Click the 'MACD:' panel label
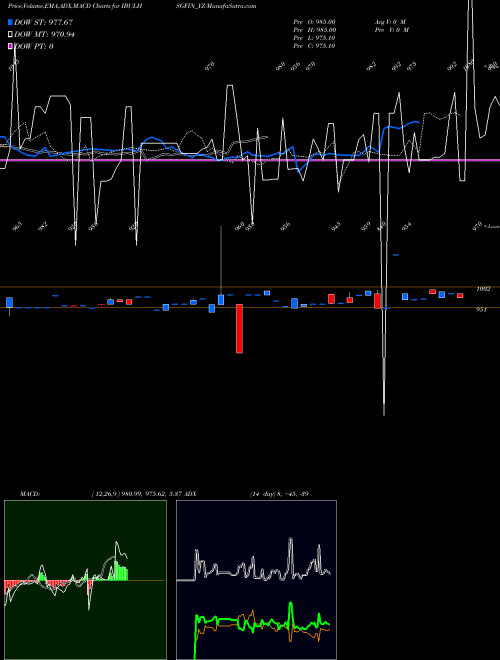 pos(30,493)
